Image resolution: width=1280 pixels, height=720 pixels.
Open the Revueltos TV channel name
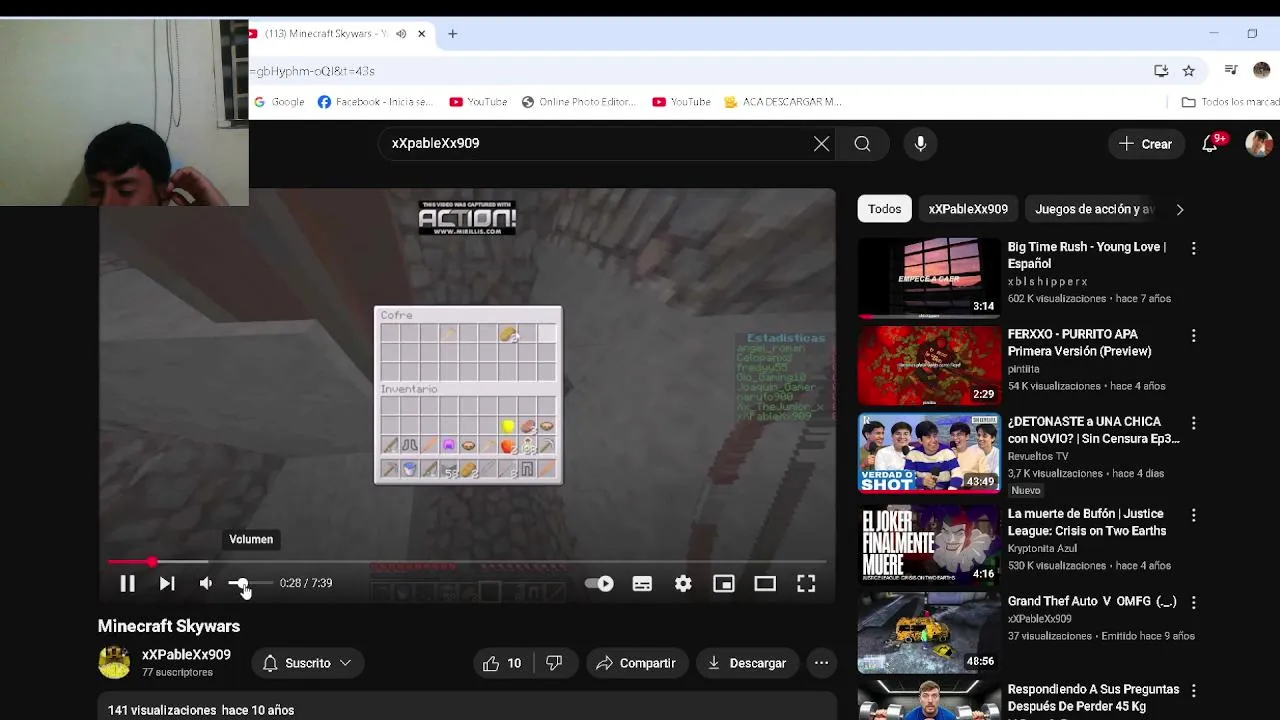click(1038, 456)
